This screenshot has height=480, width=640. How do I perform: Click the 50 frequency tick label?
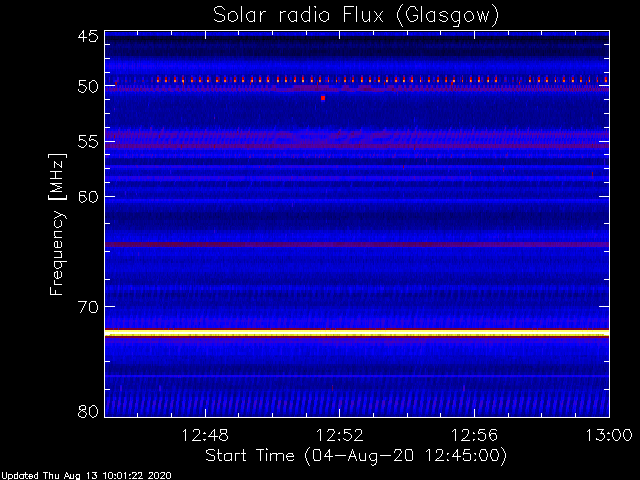click(88, 87)
